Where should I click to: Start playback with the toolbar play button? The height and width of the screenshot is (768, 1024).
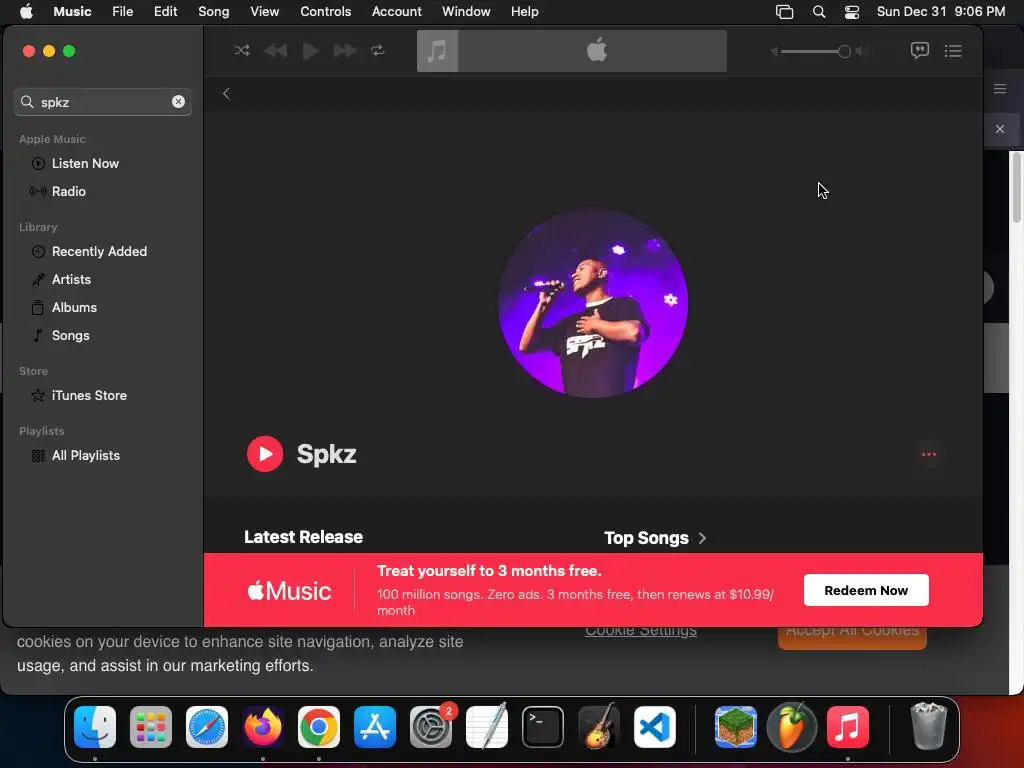click(x=310, y=50)
